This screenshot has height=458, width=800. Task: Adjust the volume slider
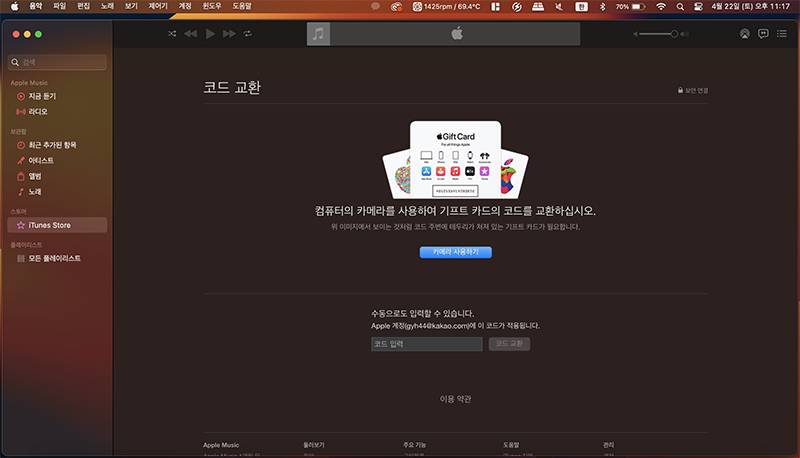point(658,34)
